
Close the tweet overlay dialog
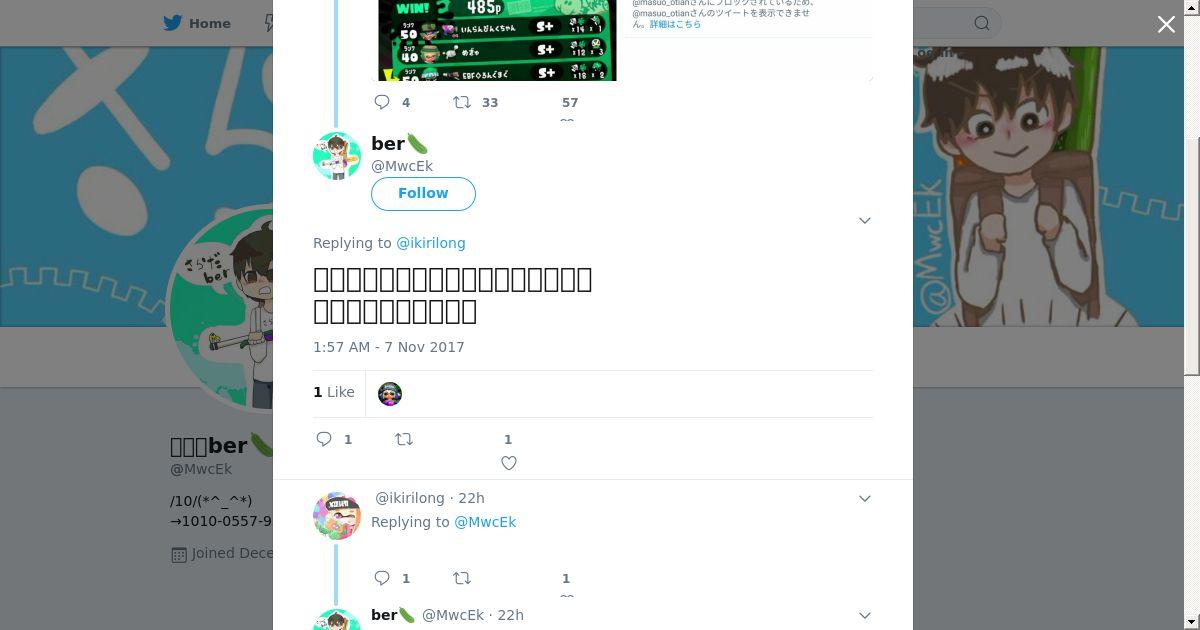(x=1166, y=24)
